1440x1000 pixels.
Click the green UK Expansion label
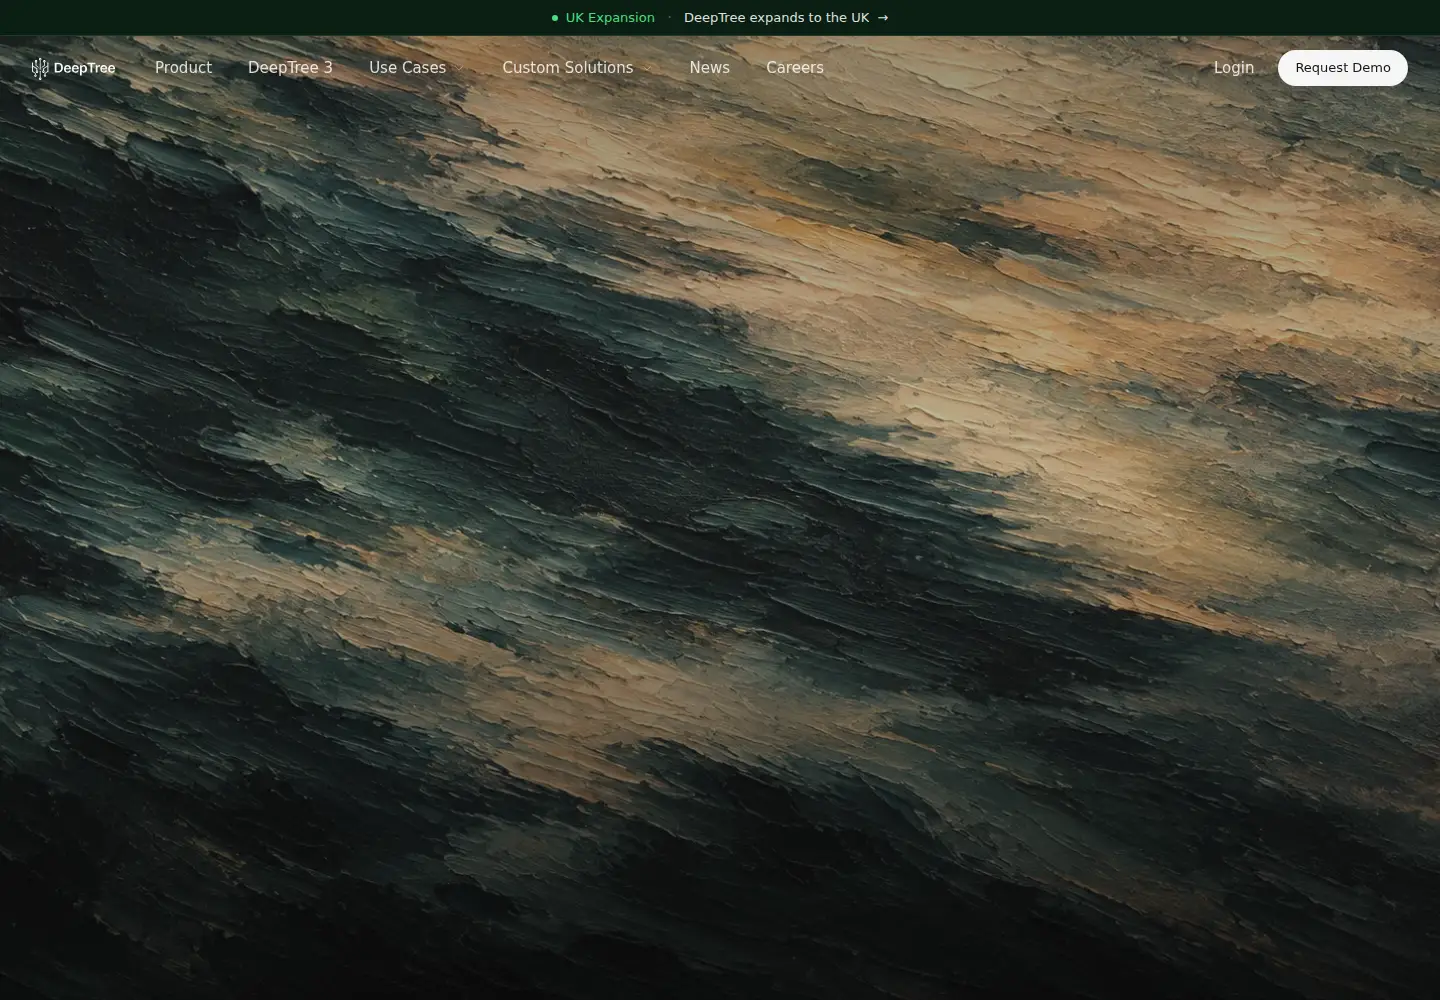point(610,18)
